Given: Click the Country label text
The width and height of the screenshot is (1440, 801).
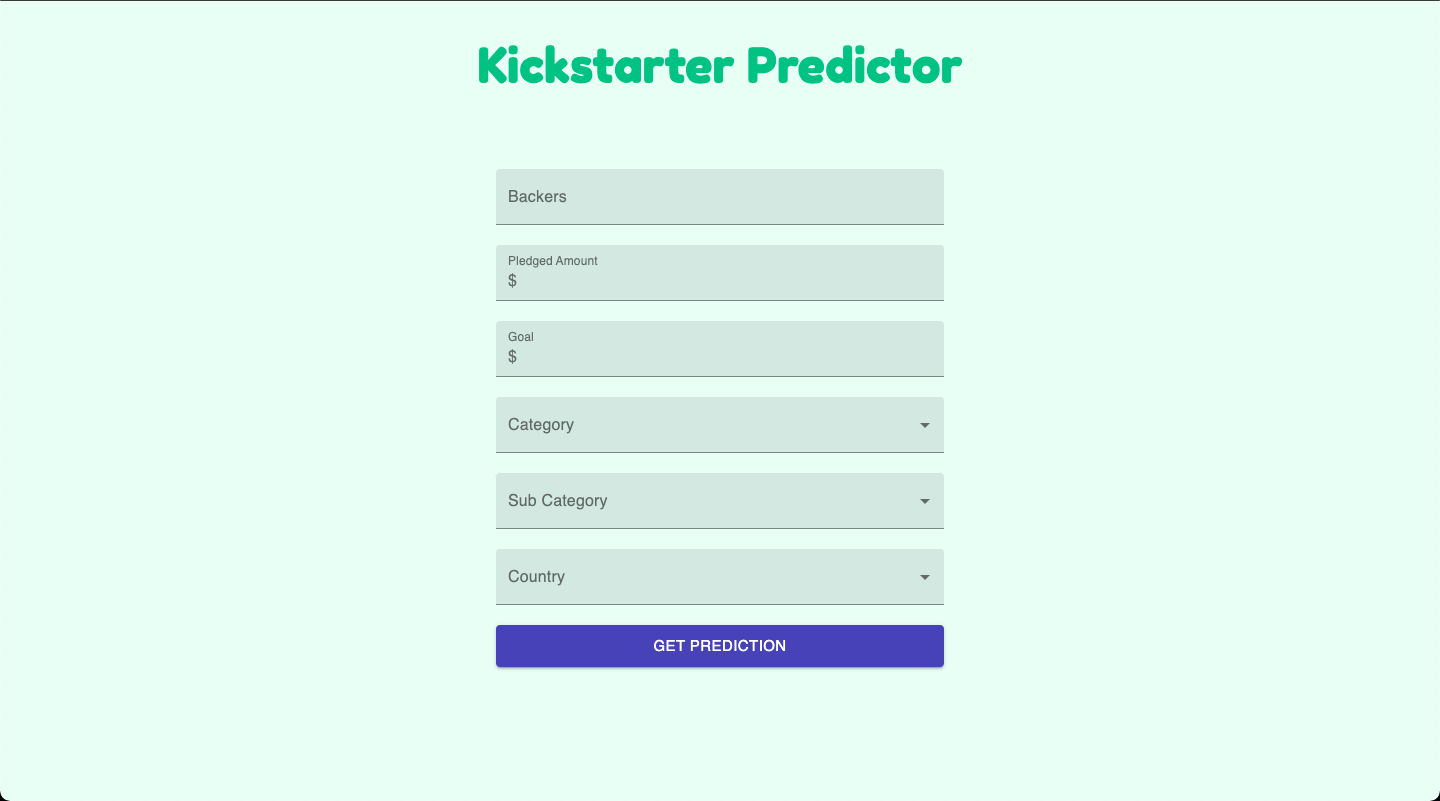Looking at the screenshot, I should coord(536,577).
